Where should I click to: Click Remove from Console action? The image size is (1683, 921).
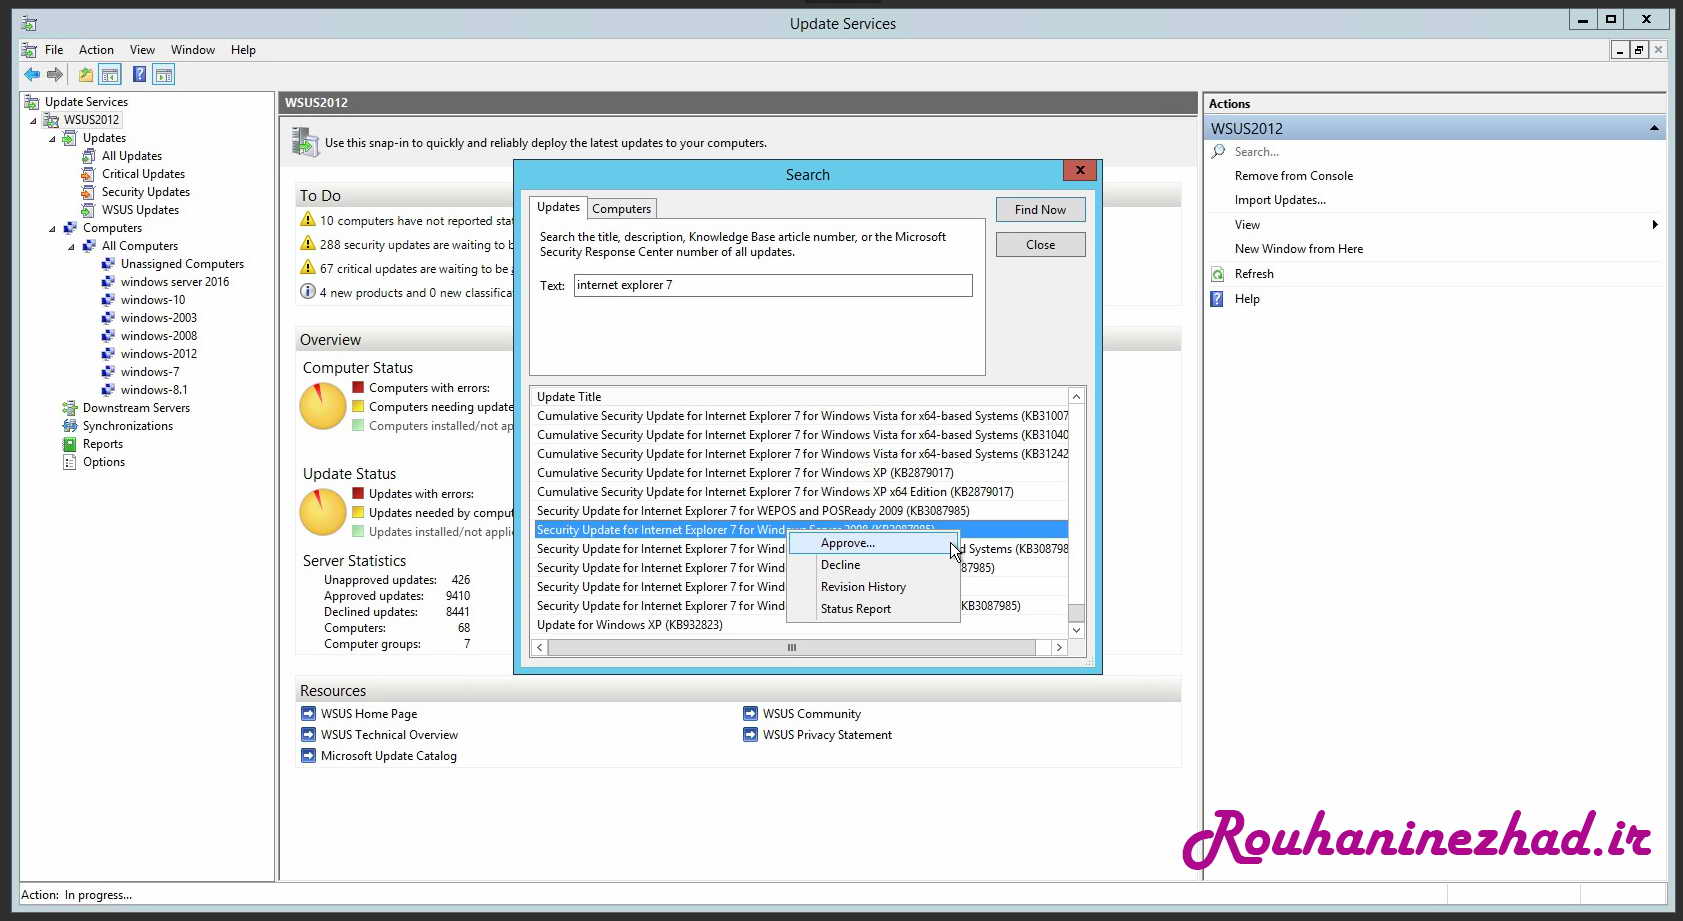tap(1294, 176)
